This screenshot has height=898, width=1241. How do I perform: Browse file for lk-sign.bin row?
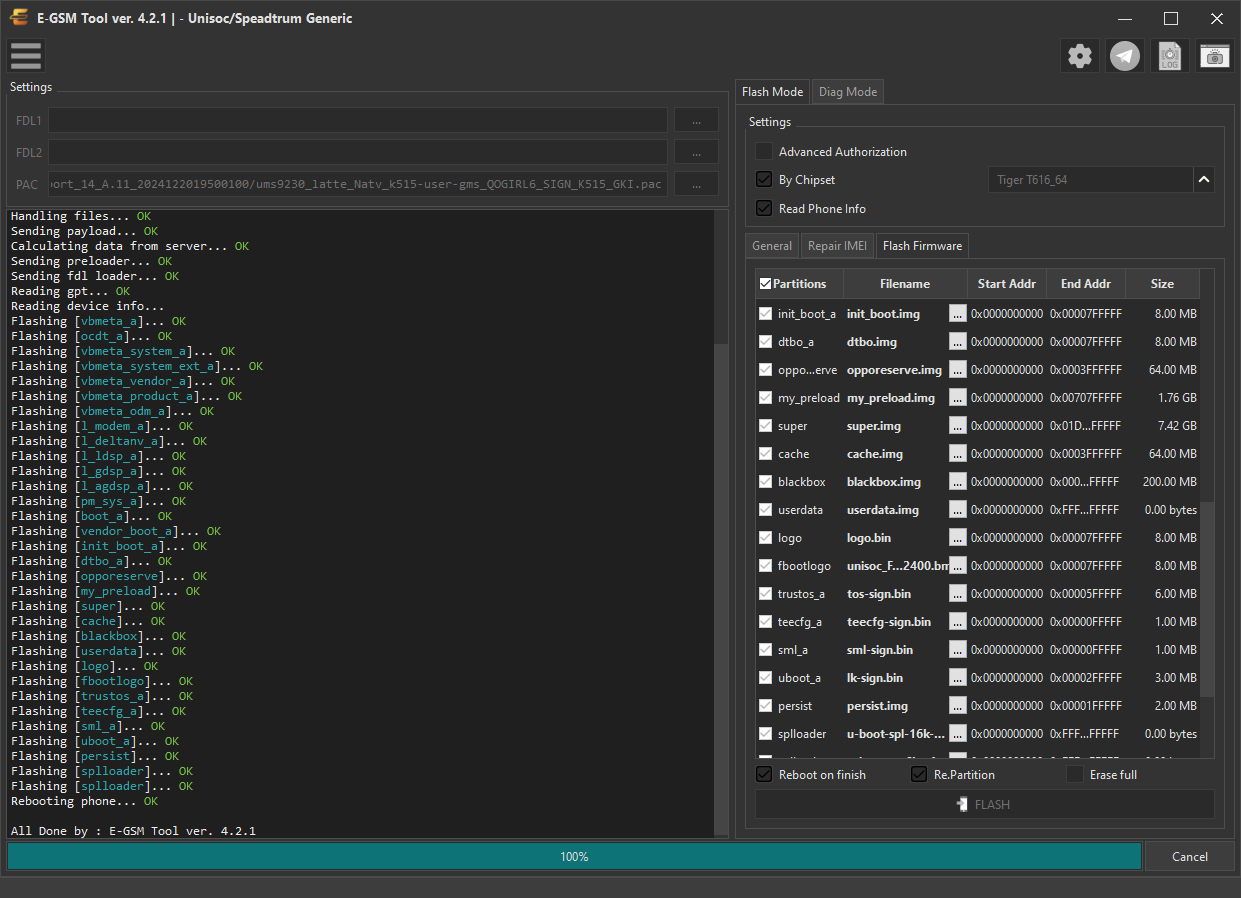point(958,678)
